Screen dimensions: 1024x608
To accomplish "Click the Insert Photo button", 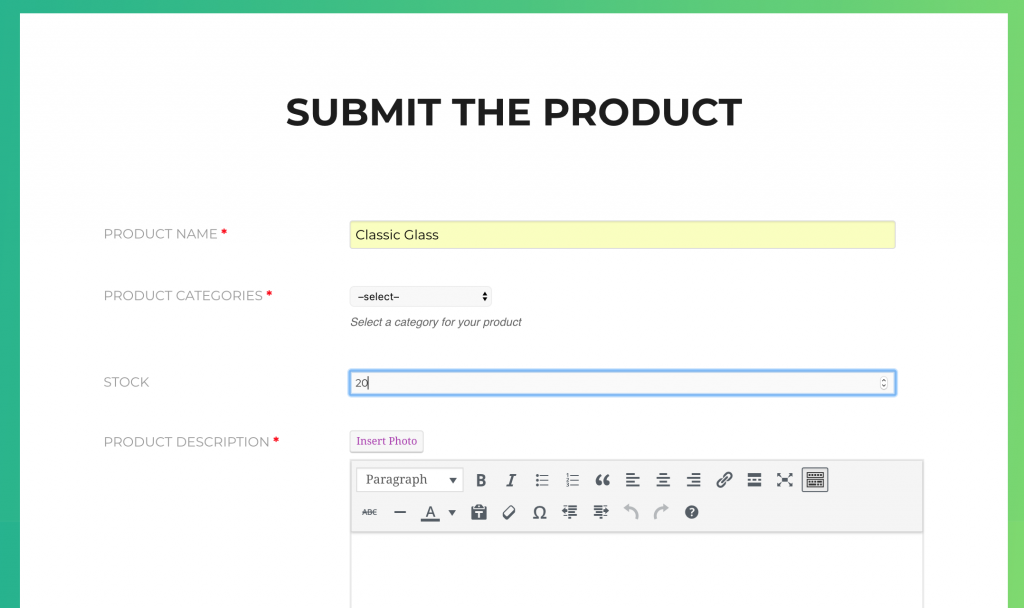I will (x=386, y=441).
